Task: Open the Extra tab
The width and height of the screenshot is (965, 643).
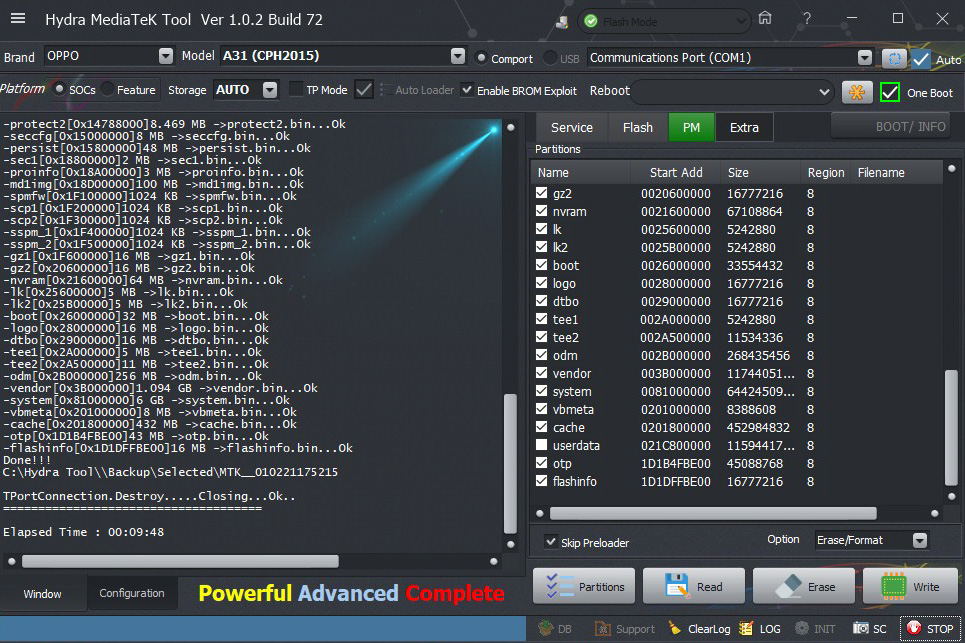Action: tap(744, 127)
